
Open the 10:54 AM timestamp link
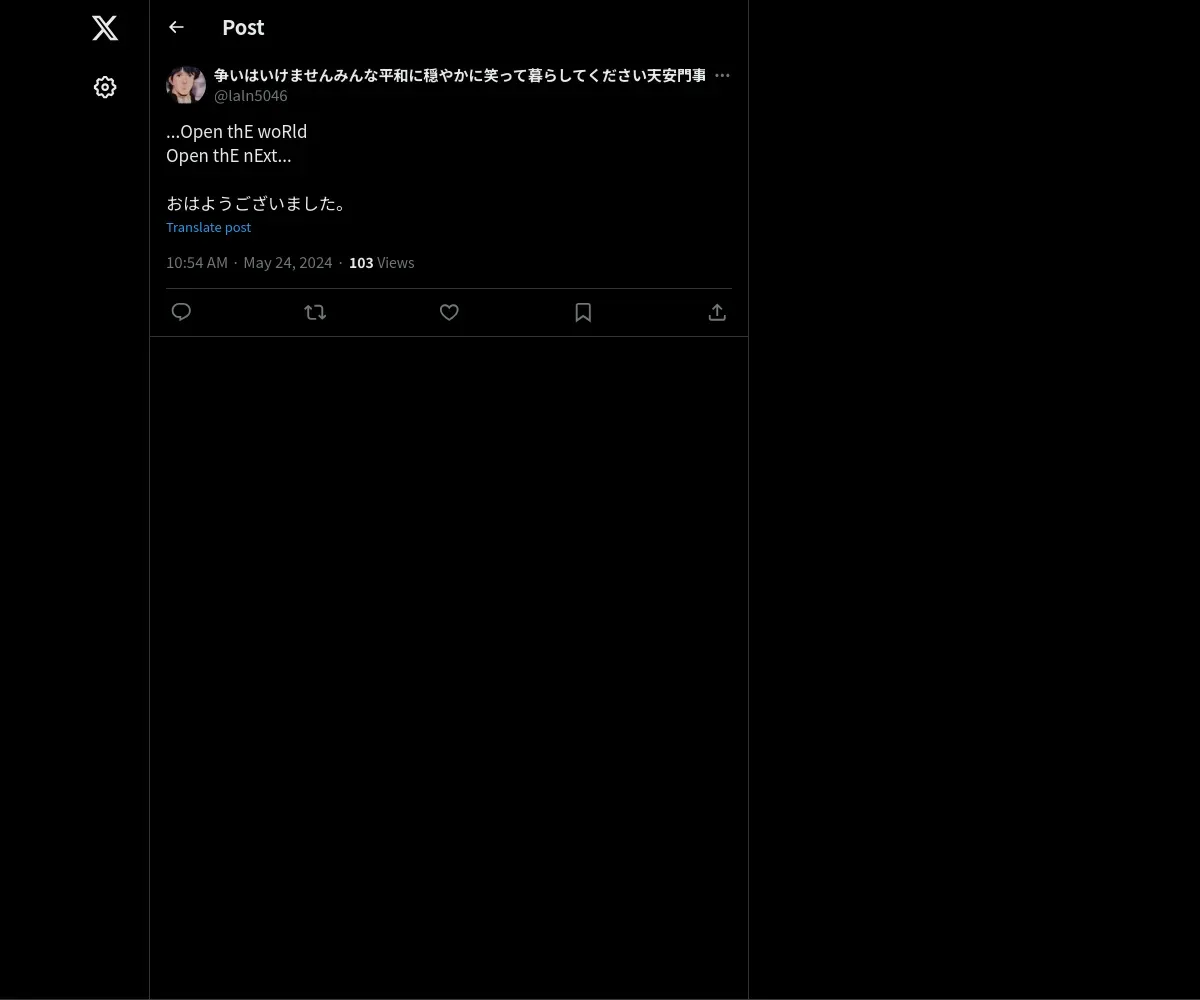point(197,262)
